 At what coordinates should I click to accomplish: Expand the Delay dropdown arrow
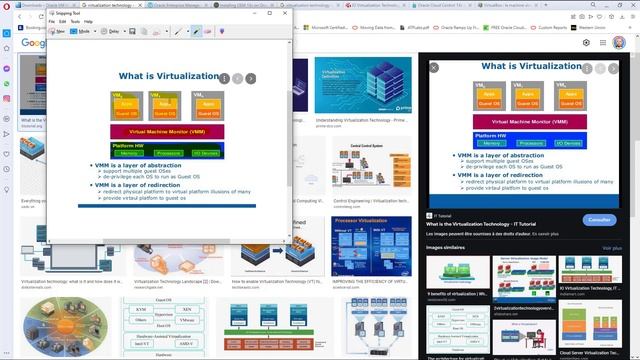point(124,31)
